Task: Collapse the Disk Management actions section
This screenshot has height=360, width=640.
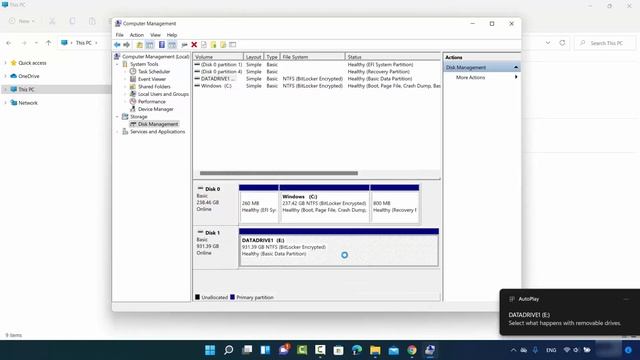Action: 516,67
